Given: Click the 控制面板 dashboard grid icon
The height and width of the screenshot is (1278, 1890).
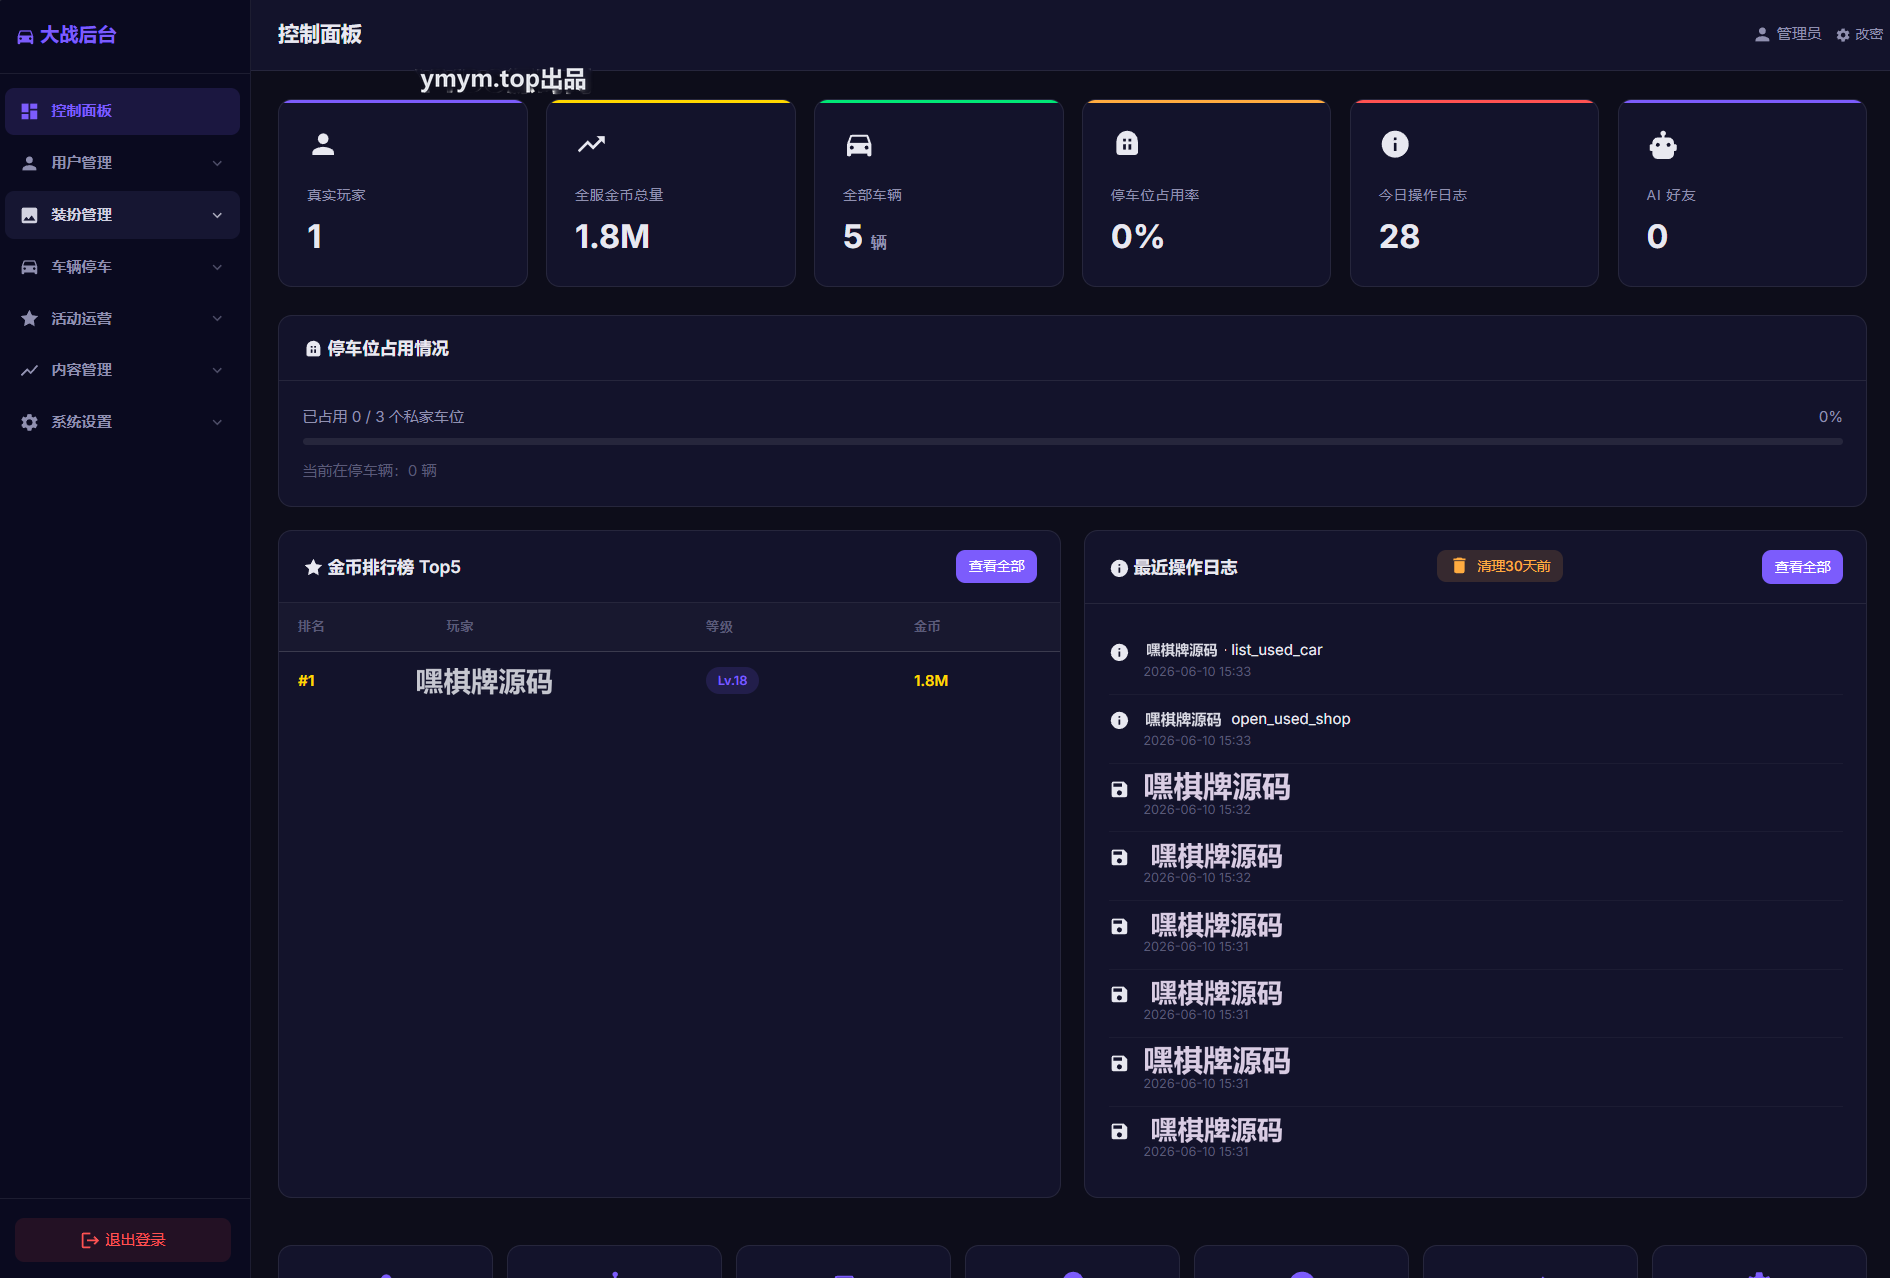Looking at the screenshot, I should [x=29, y=111].
